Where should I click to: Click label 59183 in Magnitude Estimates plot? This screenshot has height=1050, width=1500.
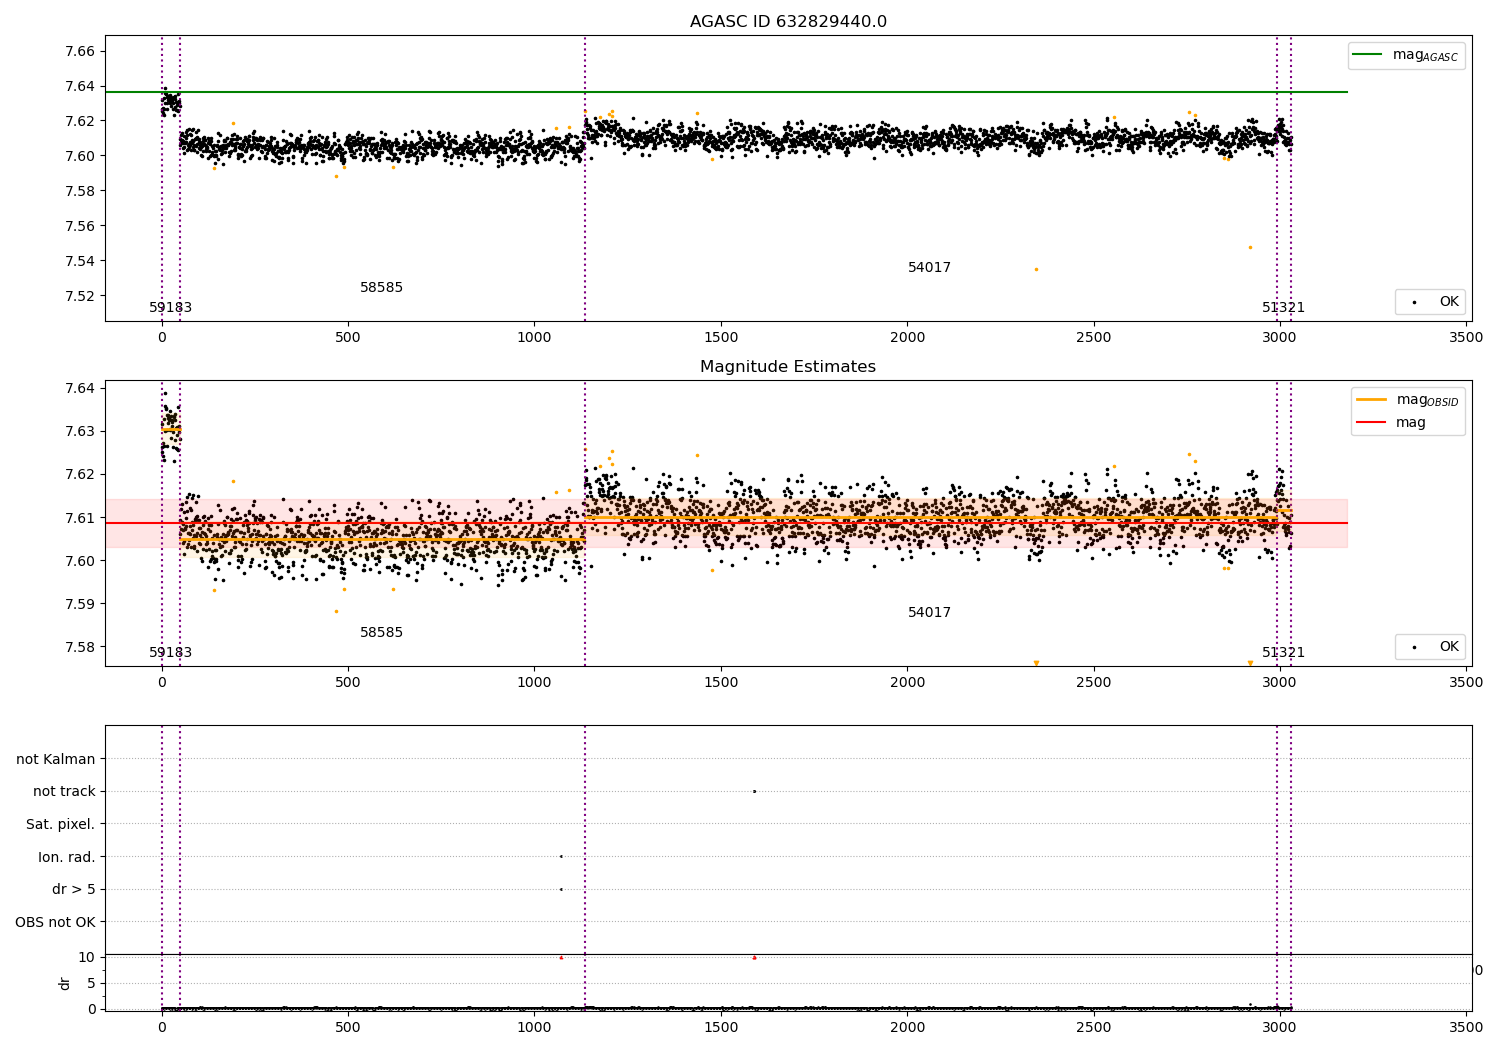[x=171, y=653]
